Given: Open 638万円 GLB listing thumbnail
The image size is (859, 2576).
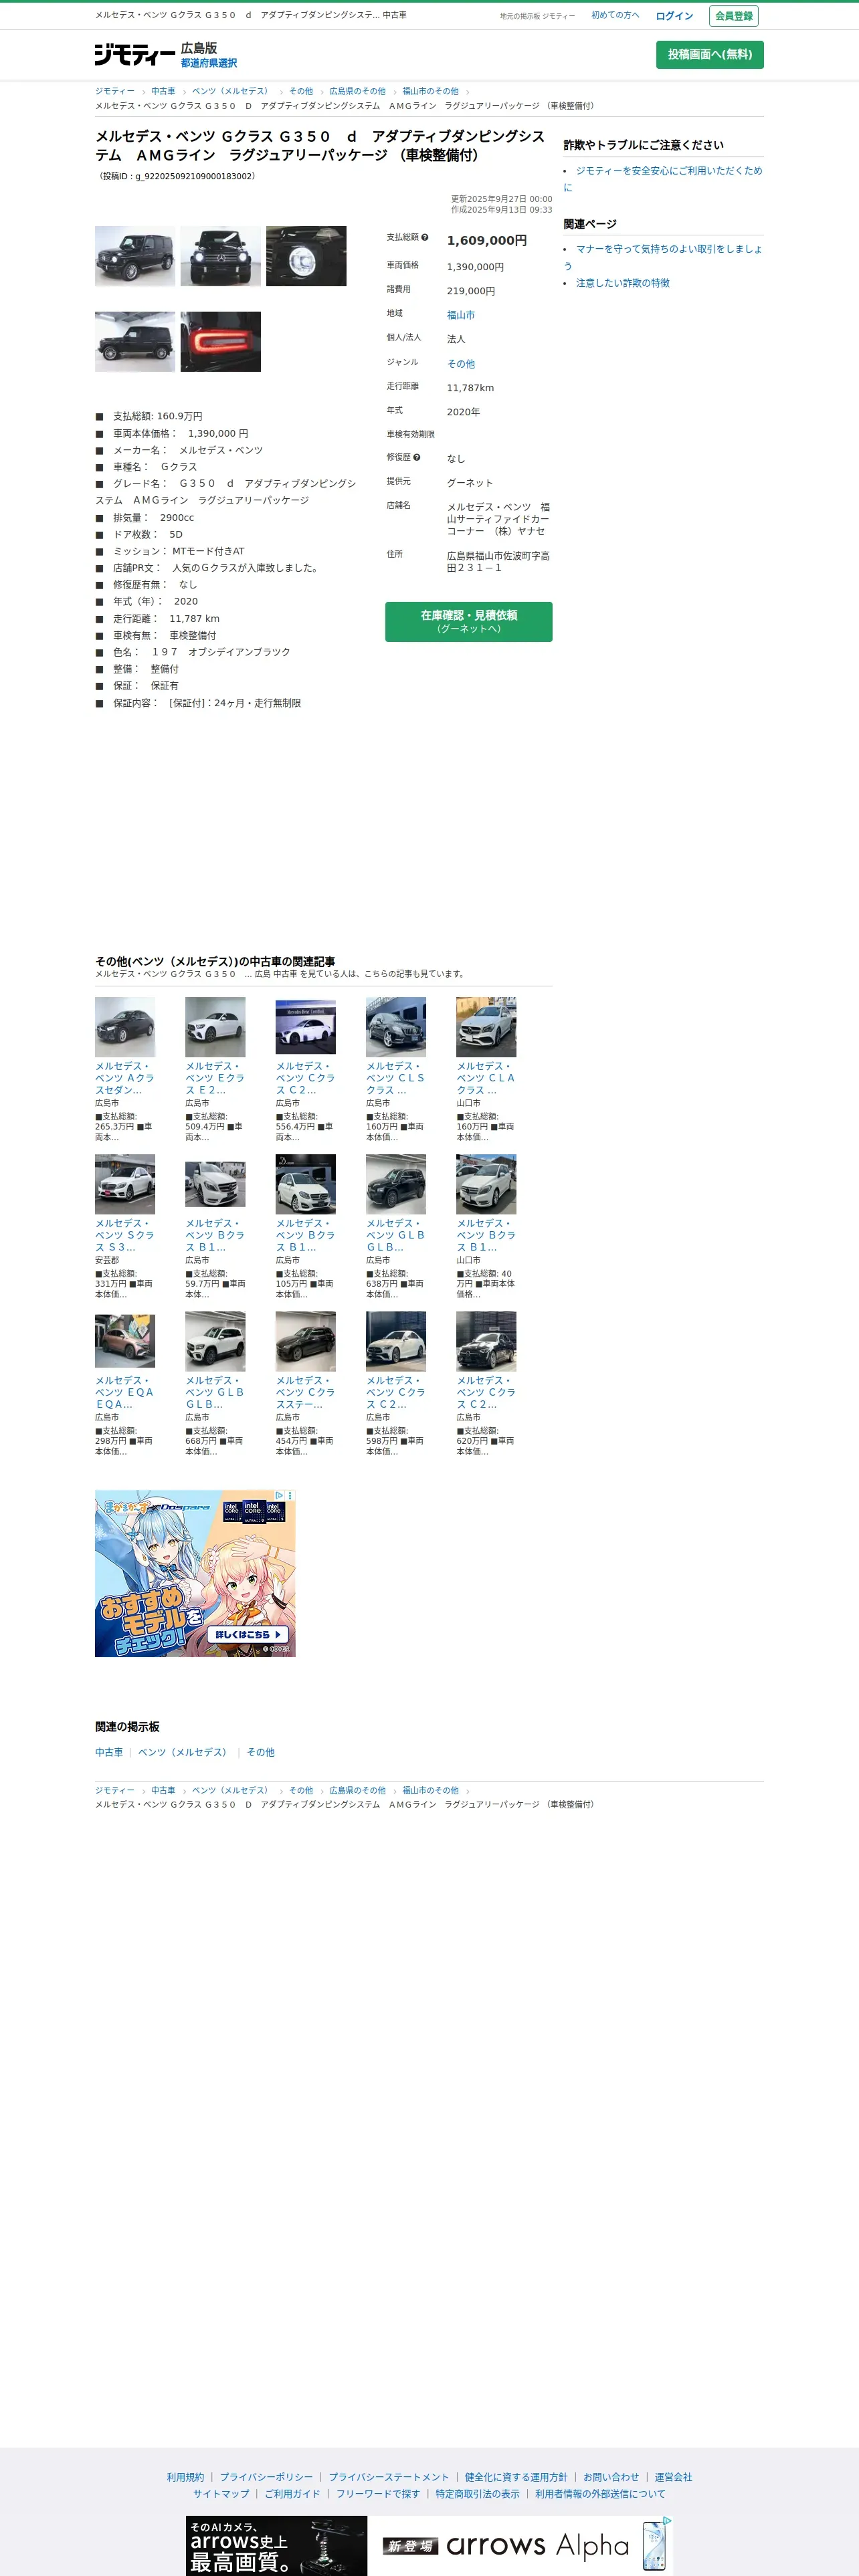Looking at the screenshot, I should coord(396,1184).
